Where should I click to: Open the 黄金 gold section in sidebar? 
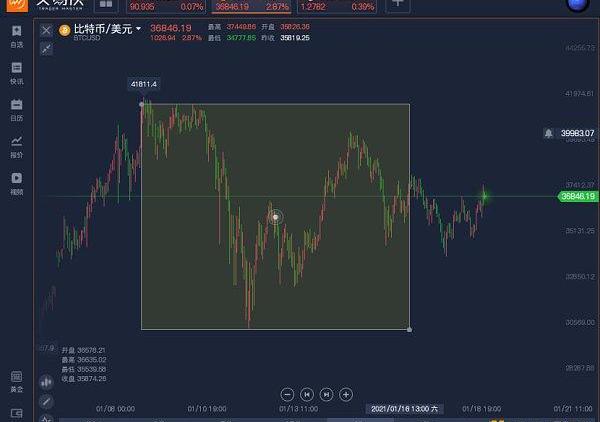16,381
